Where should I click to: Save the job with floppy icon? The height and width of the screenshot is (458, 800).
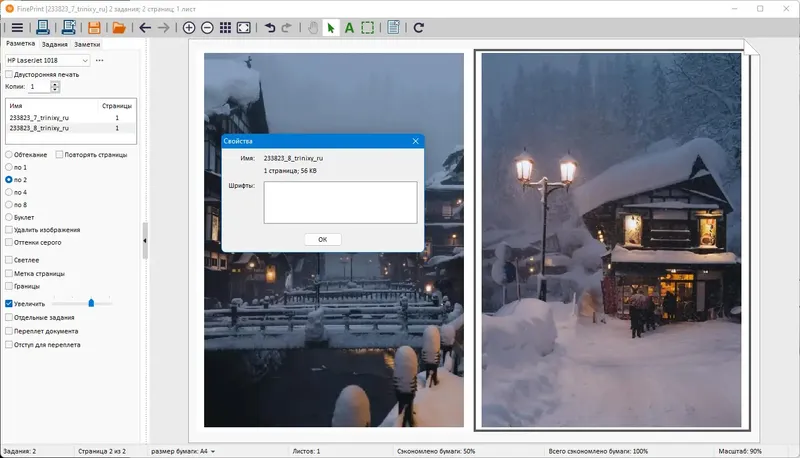[94, 28]
